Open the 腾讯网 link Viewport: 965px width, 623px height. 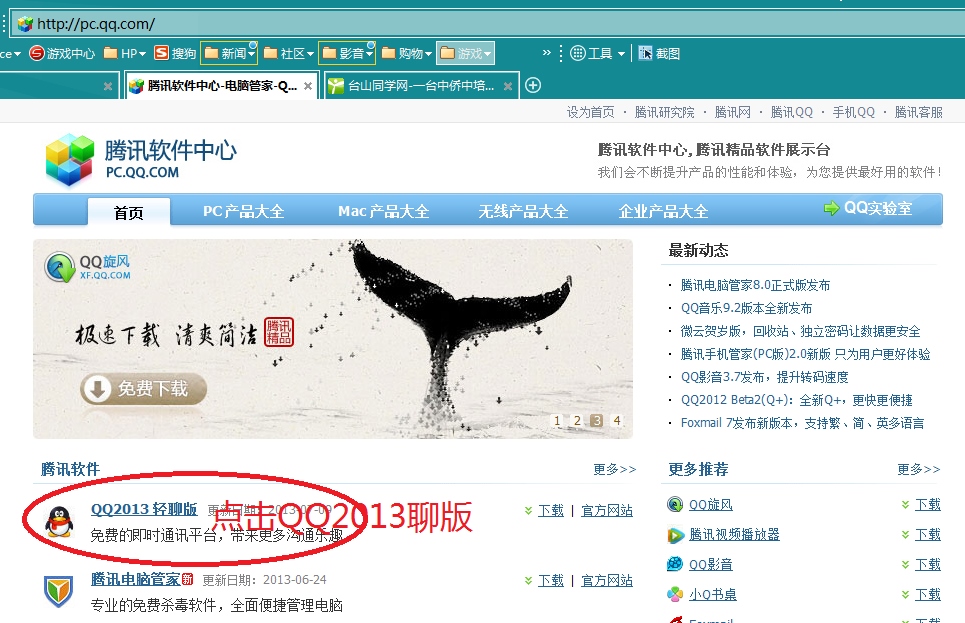732,112
